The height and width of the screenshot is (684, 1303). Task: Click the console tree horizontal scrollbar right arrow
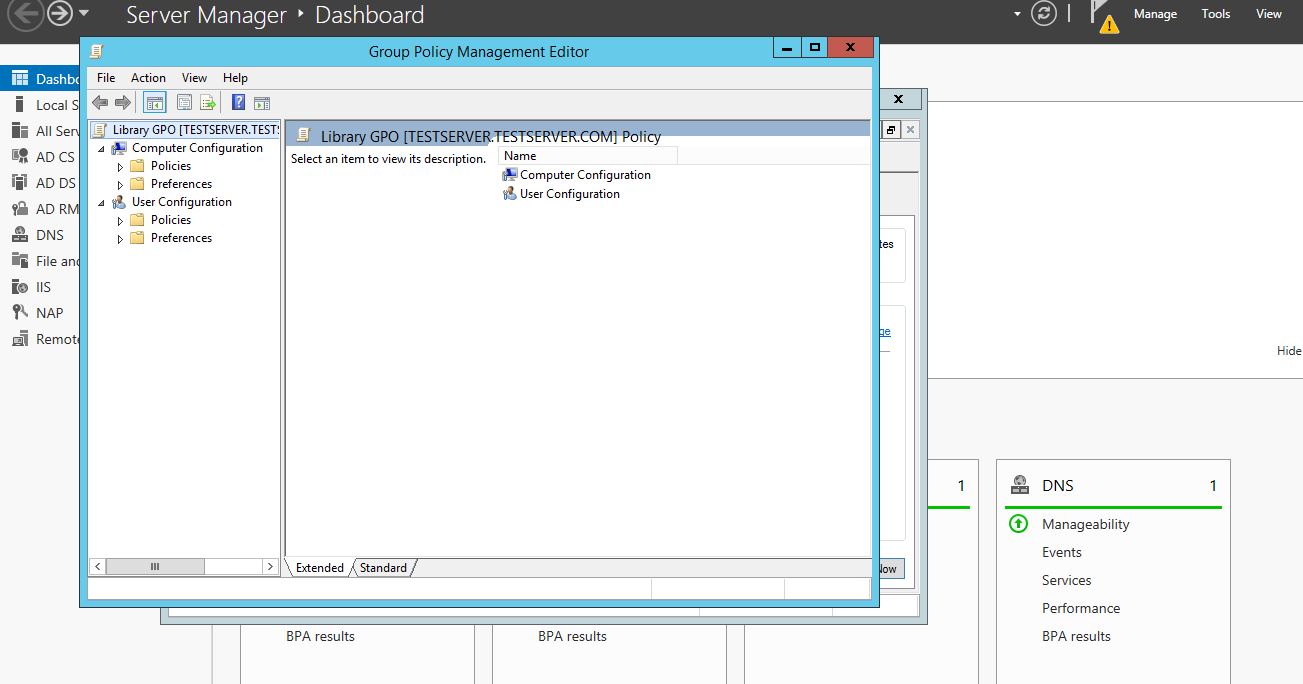[270, 566]
